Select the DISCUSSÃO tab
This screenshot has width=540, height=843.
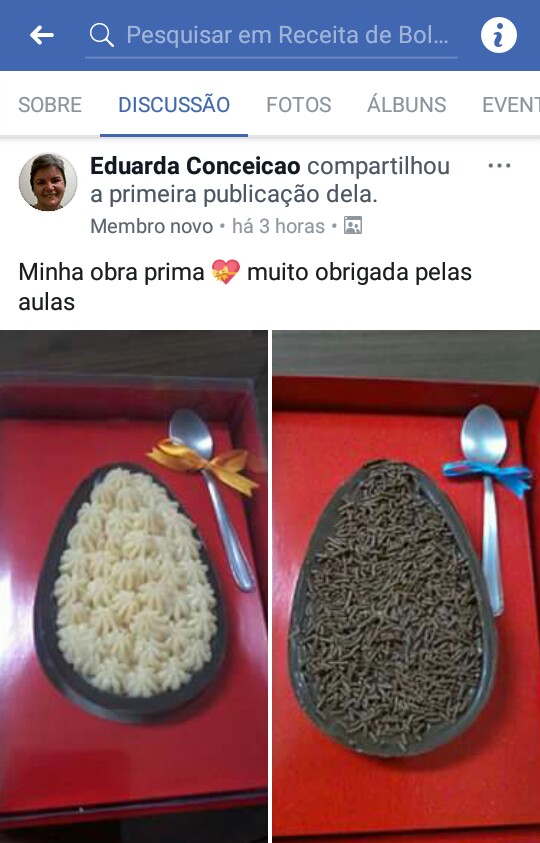coord(174,104)
